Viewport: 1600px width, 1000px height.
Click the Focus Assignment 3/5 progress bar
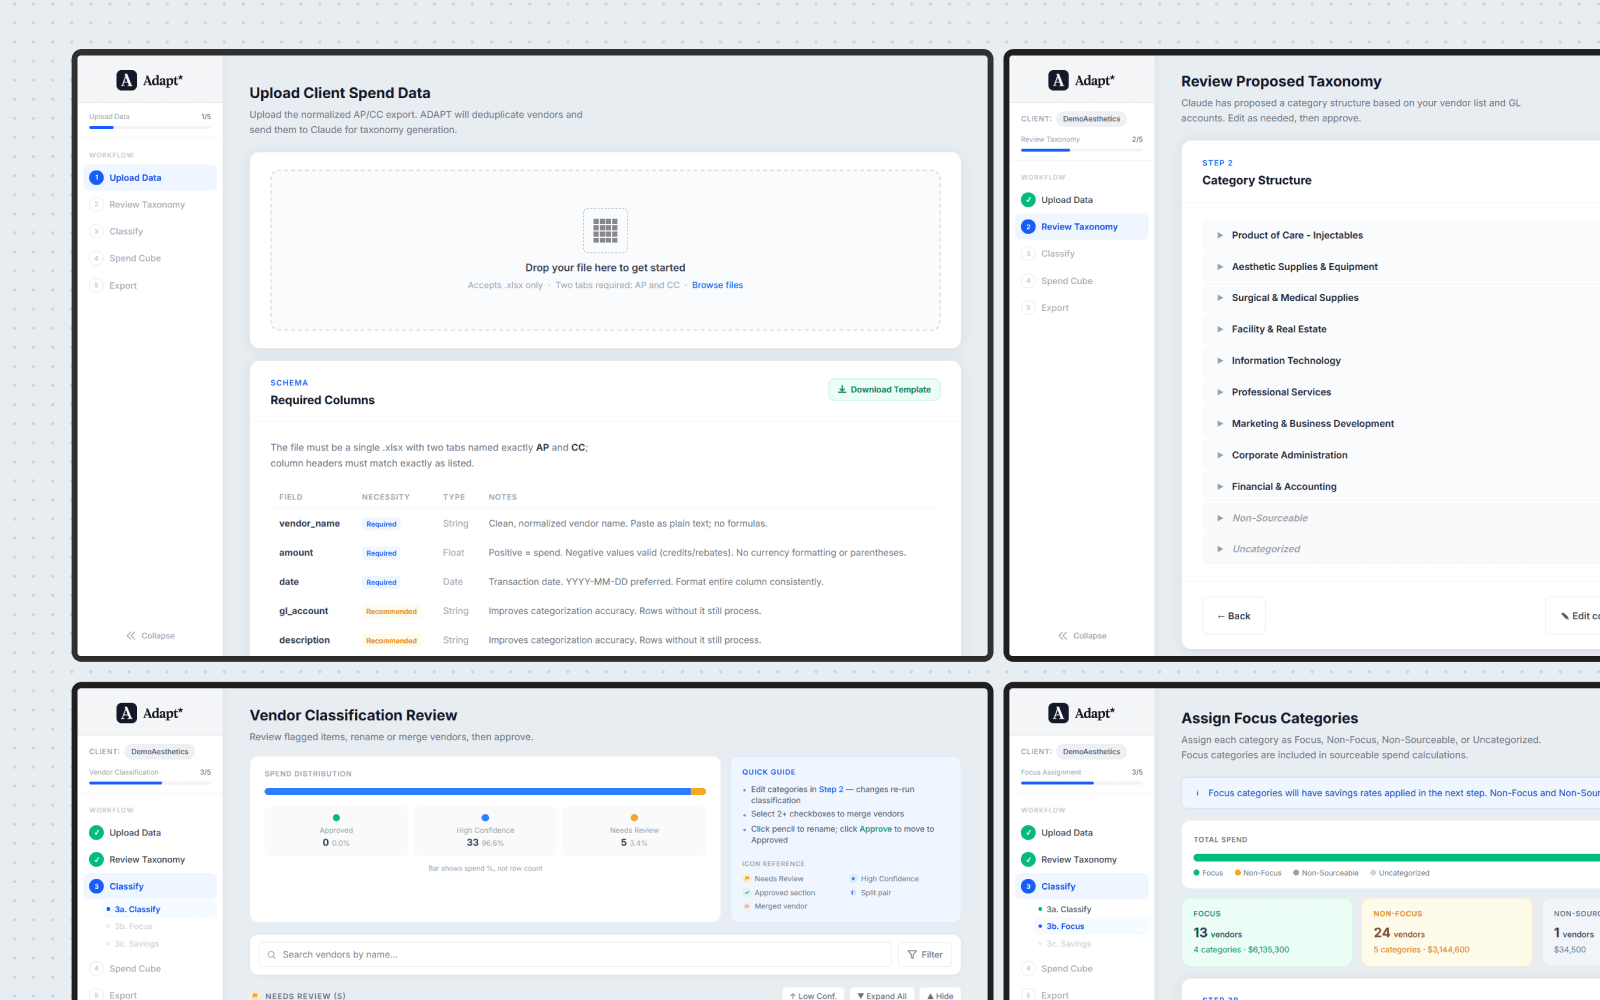tap(1082, 783)
